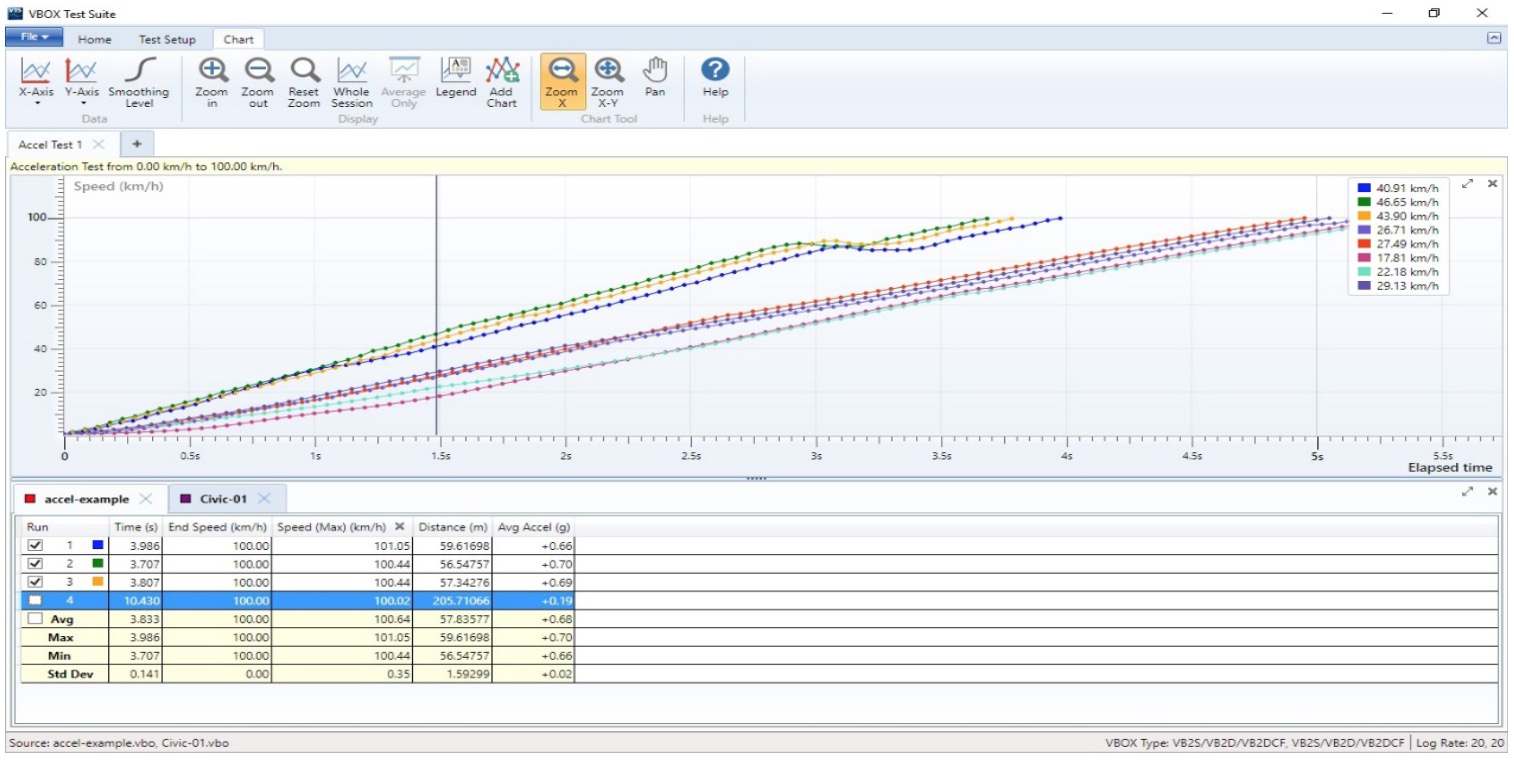Close the accel-example file tab
The image size is (1514, 760).
click(x=145, y=499)
